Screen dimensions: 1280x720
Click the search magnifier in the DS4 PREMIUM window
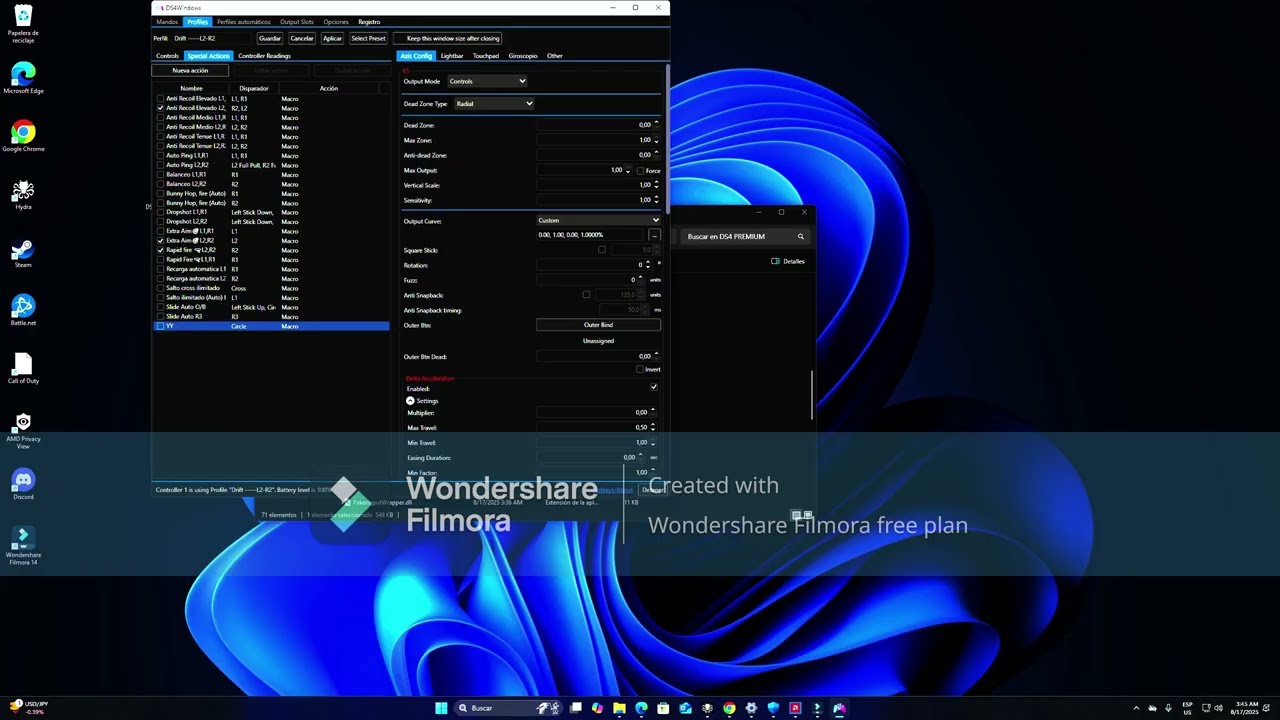pos(800,237)
